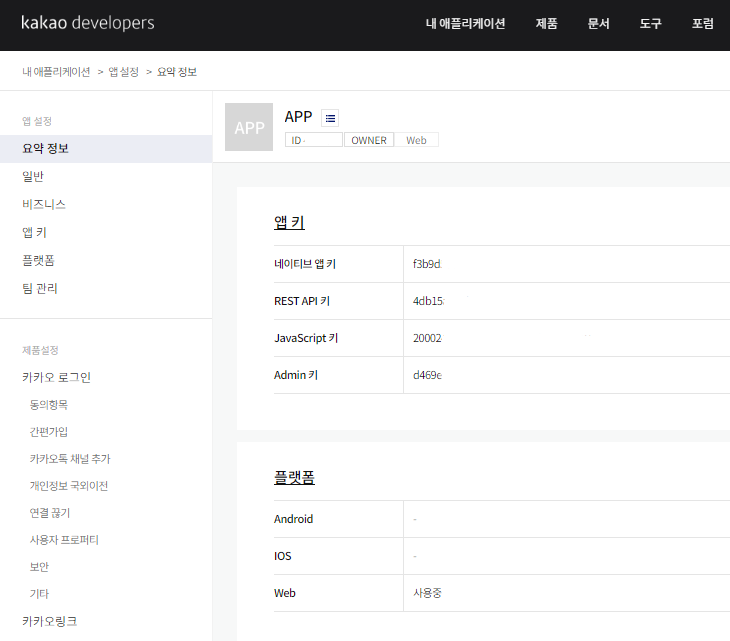Click the ID tag under APP
The height and width of the screenshot is (641, 730).
pyautogui.click(x=314, y=140)
